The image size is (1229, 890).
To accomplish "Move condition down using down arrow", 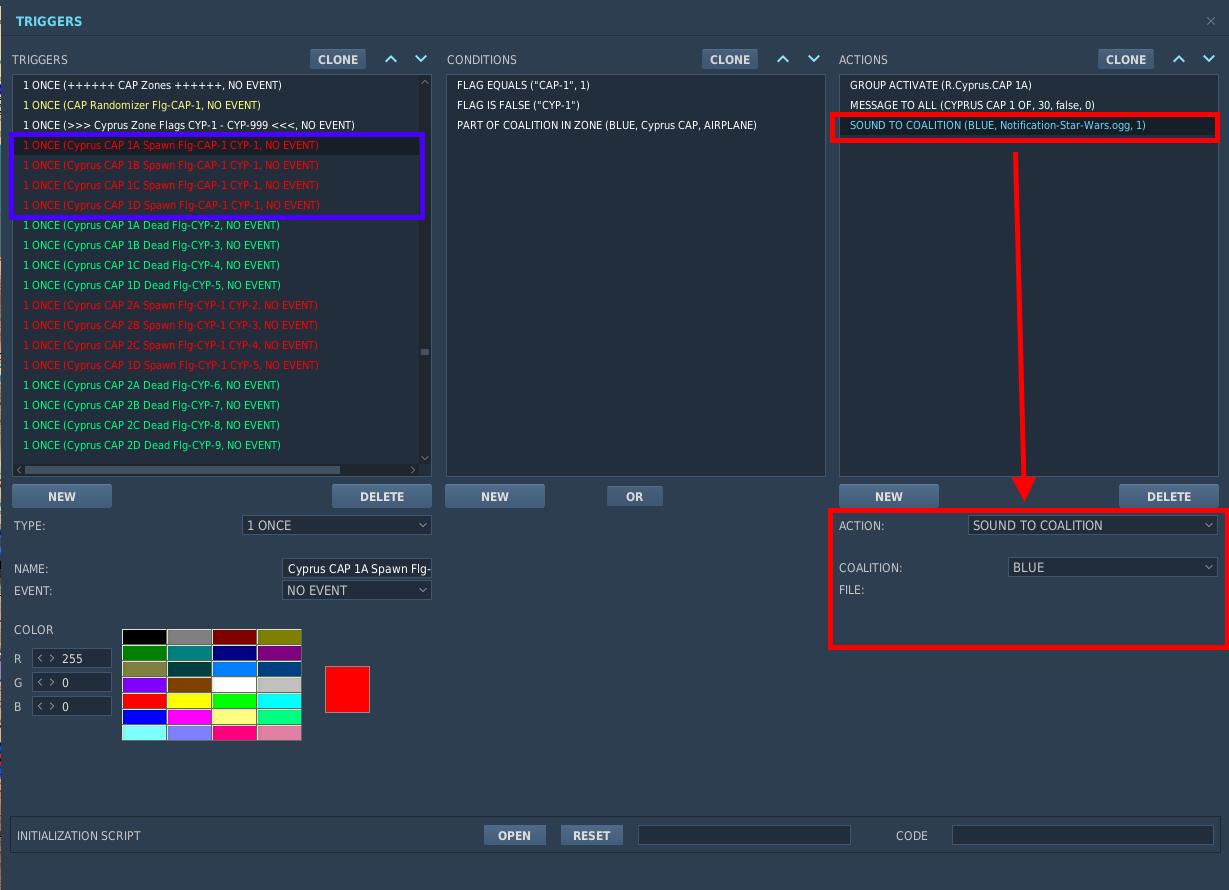I will 813,59.
